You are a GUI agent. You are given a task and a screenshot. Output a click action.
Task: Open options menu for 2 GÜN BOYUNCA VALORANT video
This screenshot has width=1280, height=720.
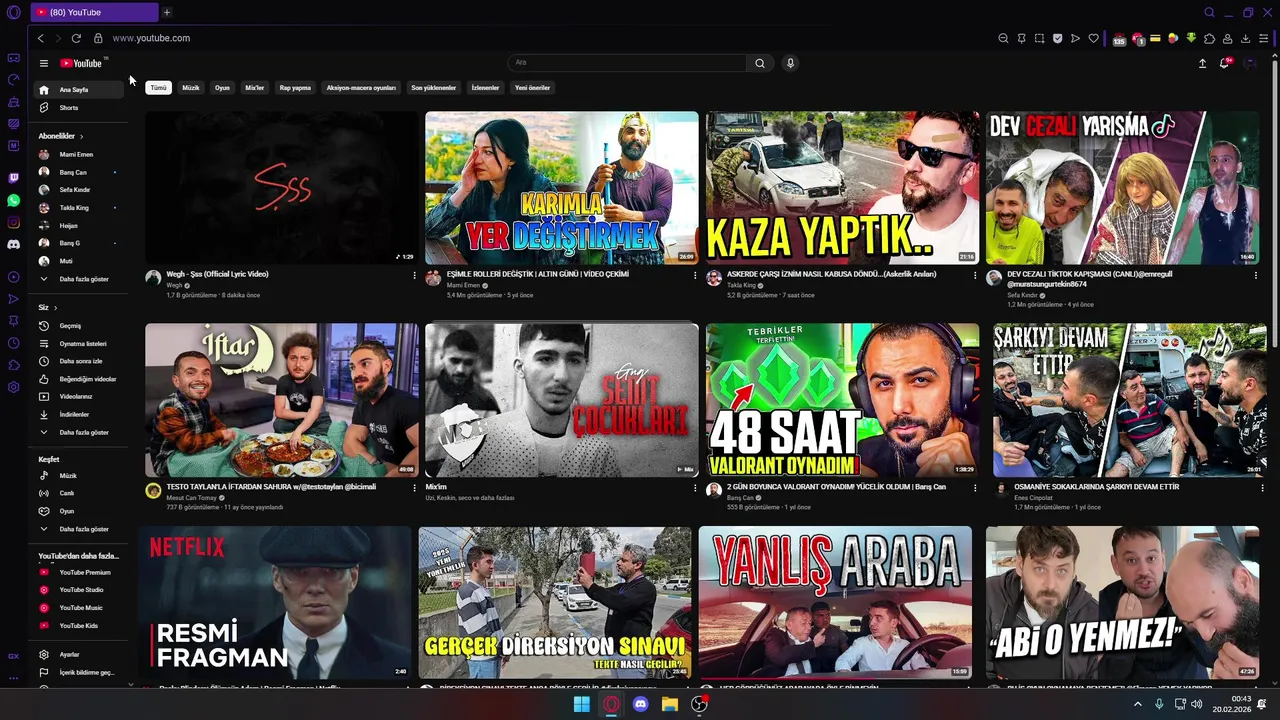coord(975,488)
